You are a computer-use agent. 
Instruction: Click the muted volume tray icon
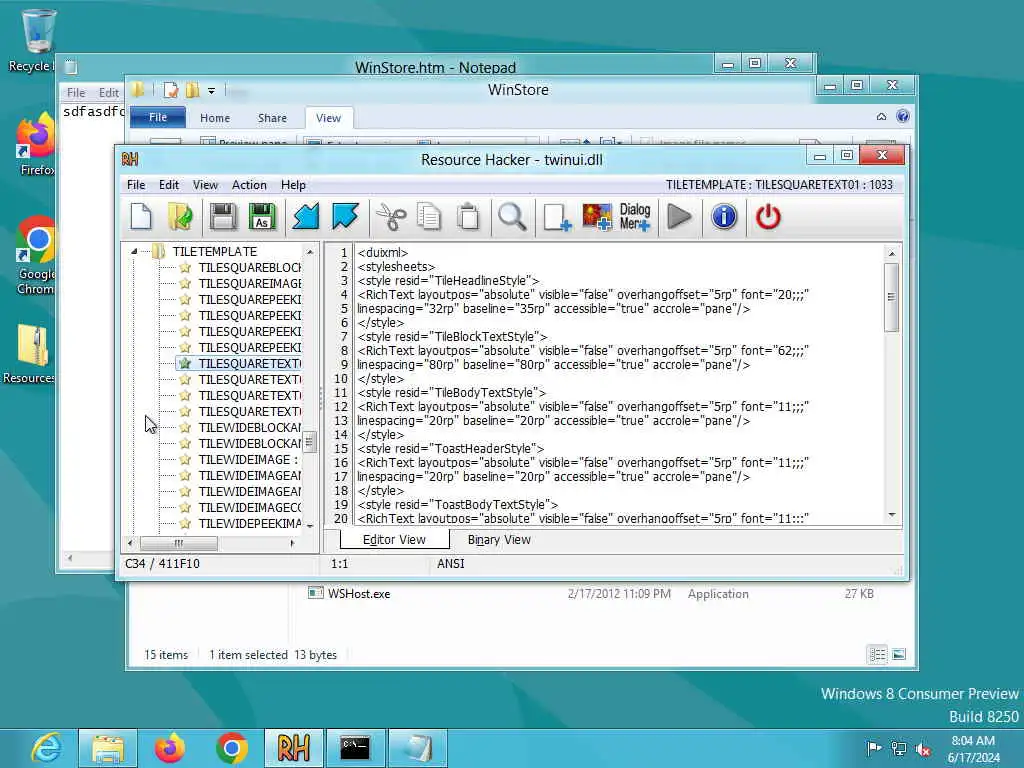click(923, 748)
